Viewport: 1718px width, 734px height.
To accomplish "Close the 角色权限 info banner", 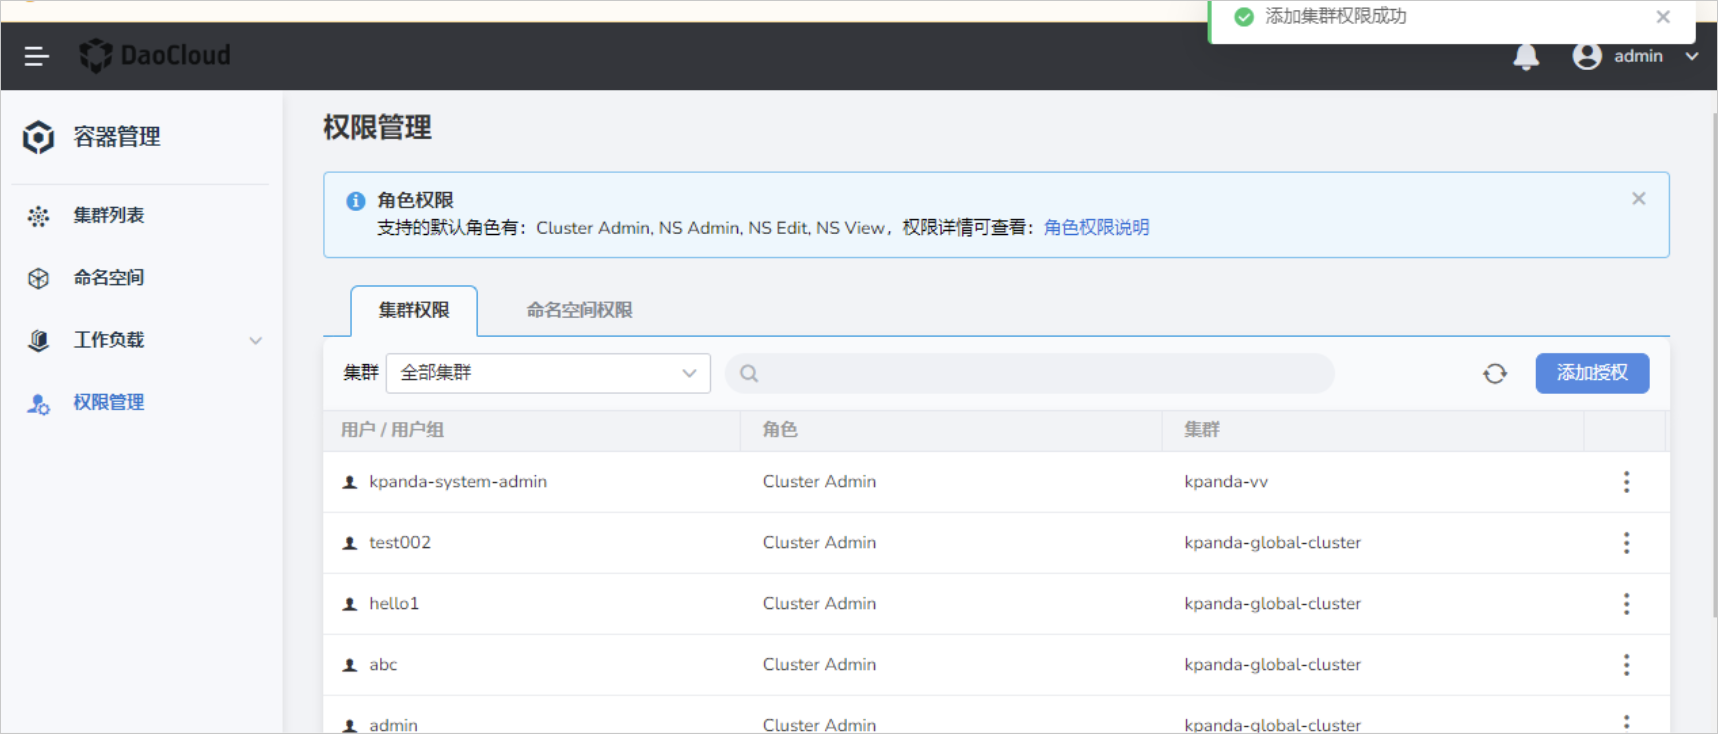I will 1638,198.
